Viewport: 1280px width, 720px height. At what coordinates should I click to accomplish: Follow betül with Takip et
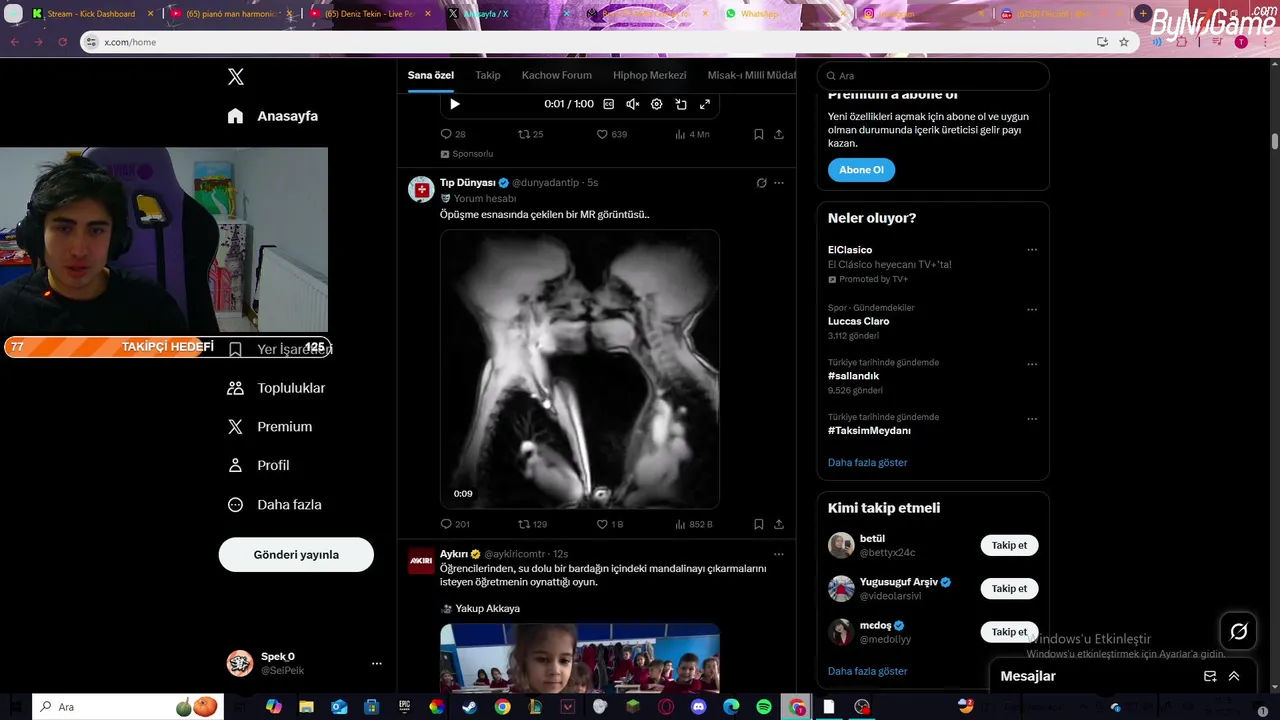(x=1009, y=546)
